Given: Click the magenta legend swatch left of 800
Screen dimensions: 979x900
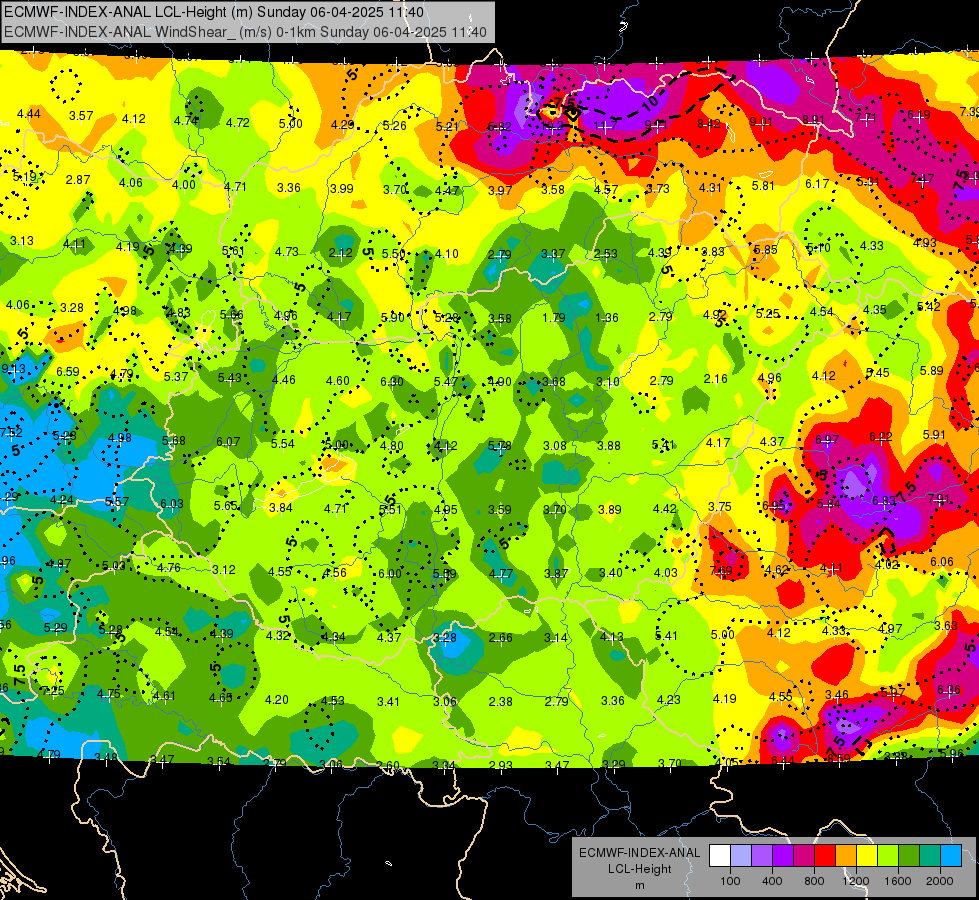Looking at the screenshot, I should (x=804, y=856).
